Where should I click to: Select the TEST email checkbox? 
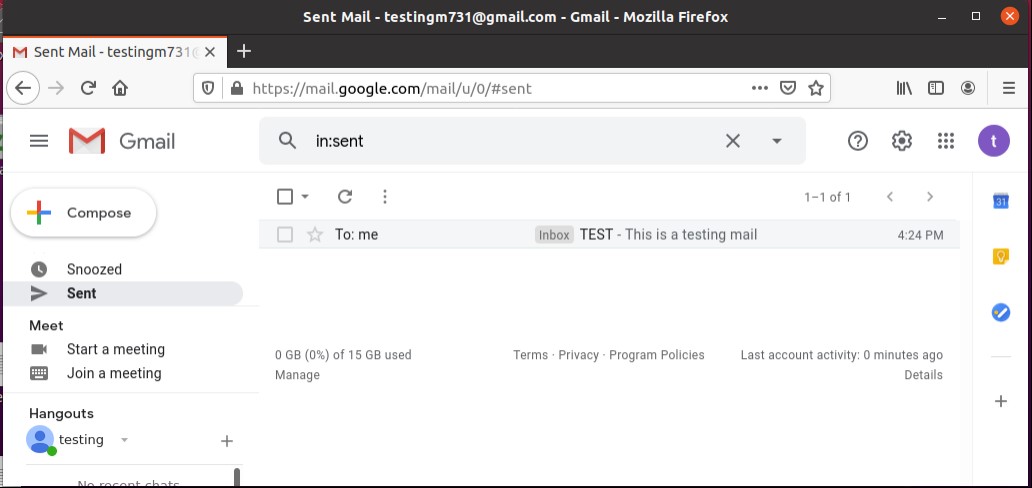pyautogui.click(x=285, y=235)
